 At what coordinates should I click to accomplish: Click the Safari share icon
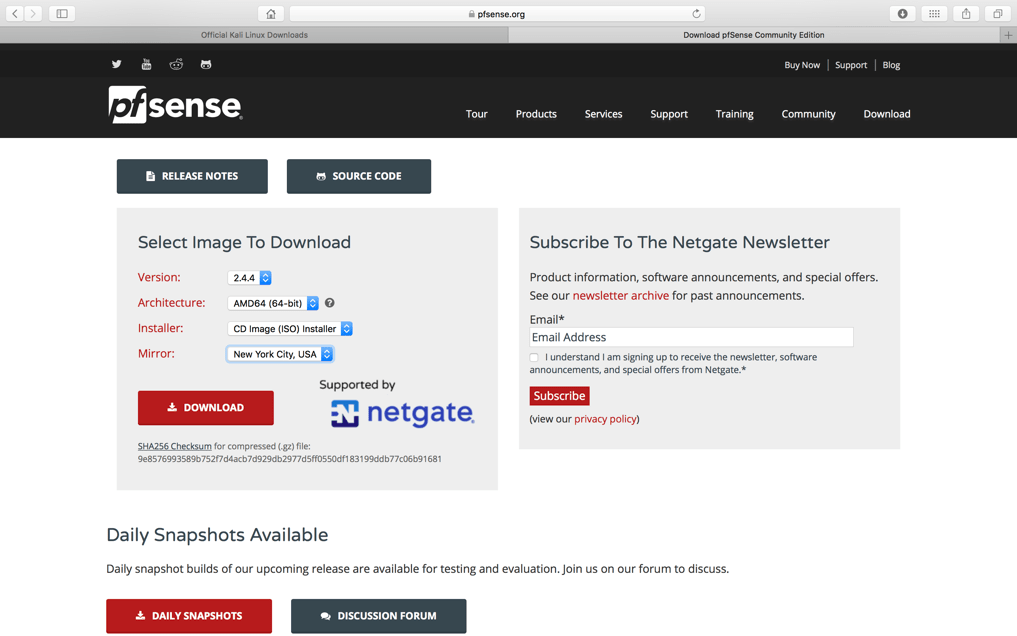(x=966, y=14)
